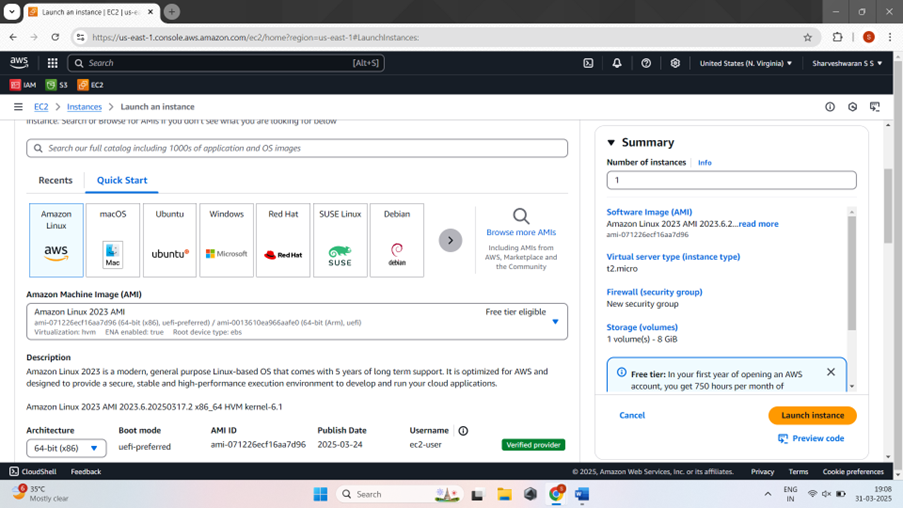Image resolution: width=903 pixels, height=508 pixels.
Task: Click the Cancel link
Action: [x=632, y=415]
